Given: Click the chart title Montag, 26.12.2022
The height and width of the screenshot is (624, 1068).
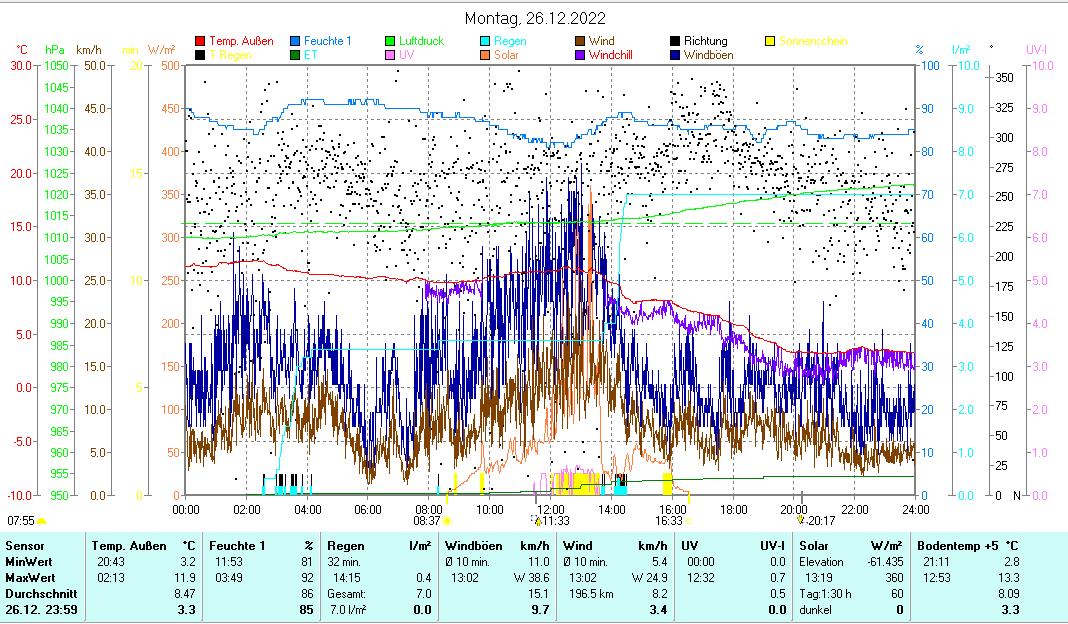Looking at the screenshot, I should point(535,18).
